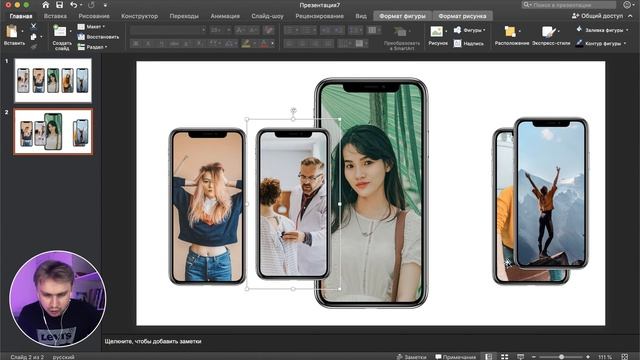Expand the Вставить paste options arrow
Screen dimensions: 640x360
point(22,31)
